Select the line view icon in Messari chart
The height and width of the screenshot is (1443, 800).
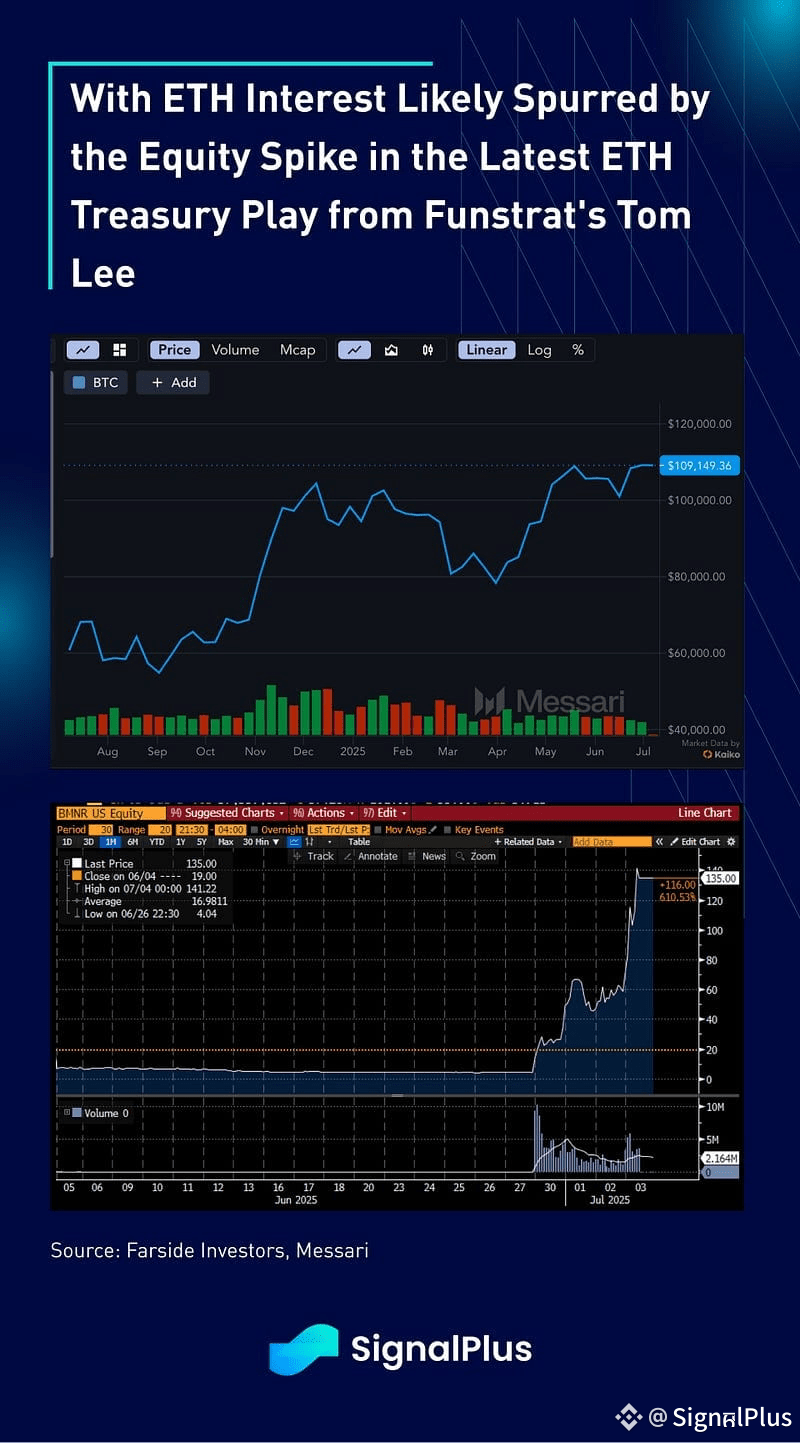(x=82, y=350)
